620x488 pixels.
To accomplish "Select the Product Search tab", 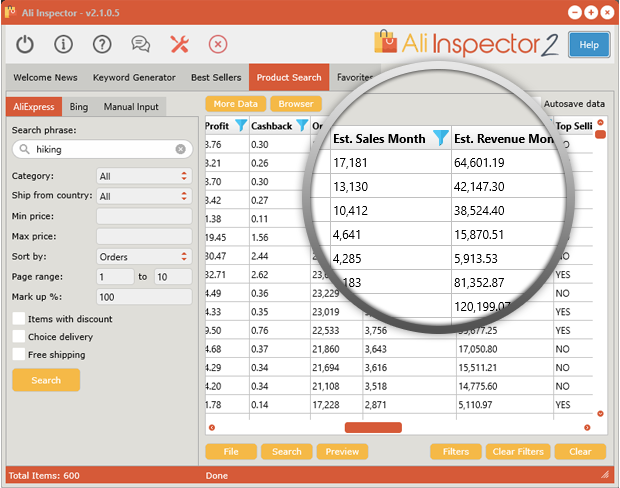I will 289,78.
